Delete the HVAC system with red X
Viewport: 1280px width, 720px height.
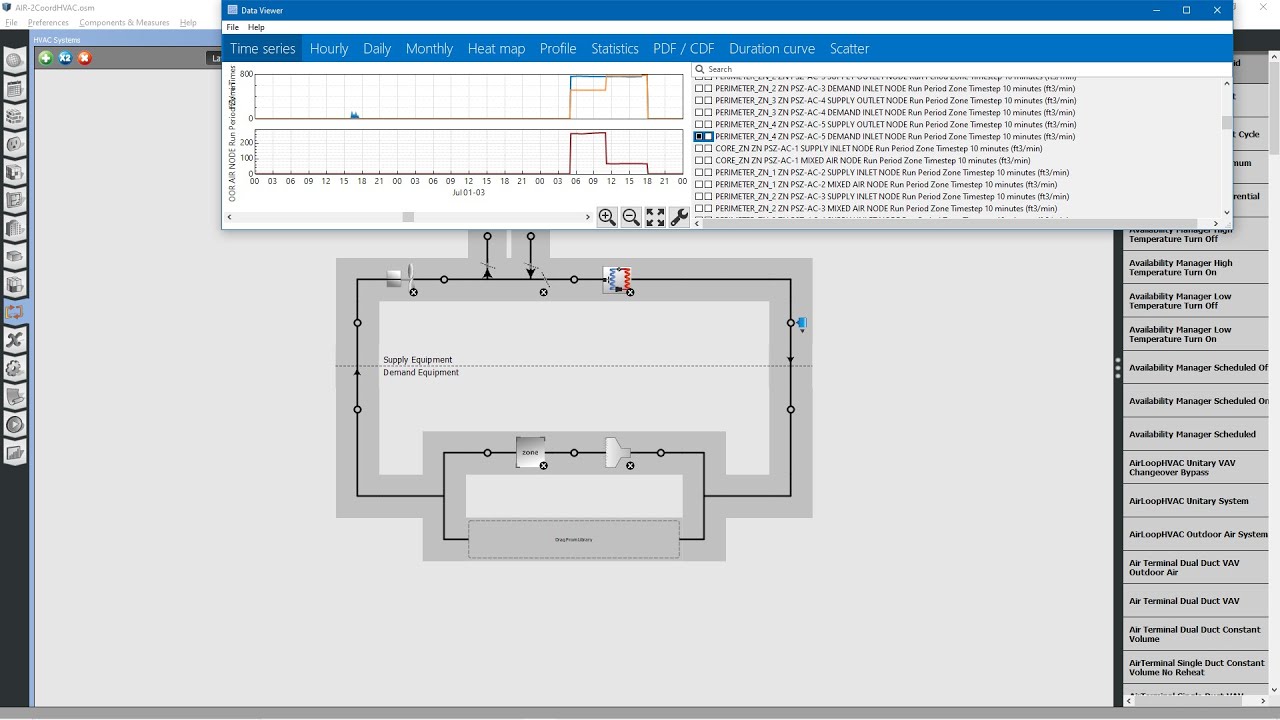(x=85, y=58)
